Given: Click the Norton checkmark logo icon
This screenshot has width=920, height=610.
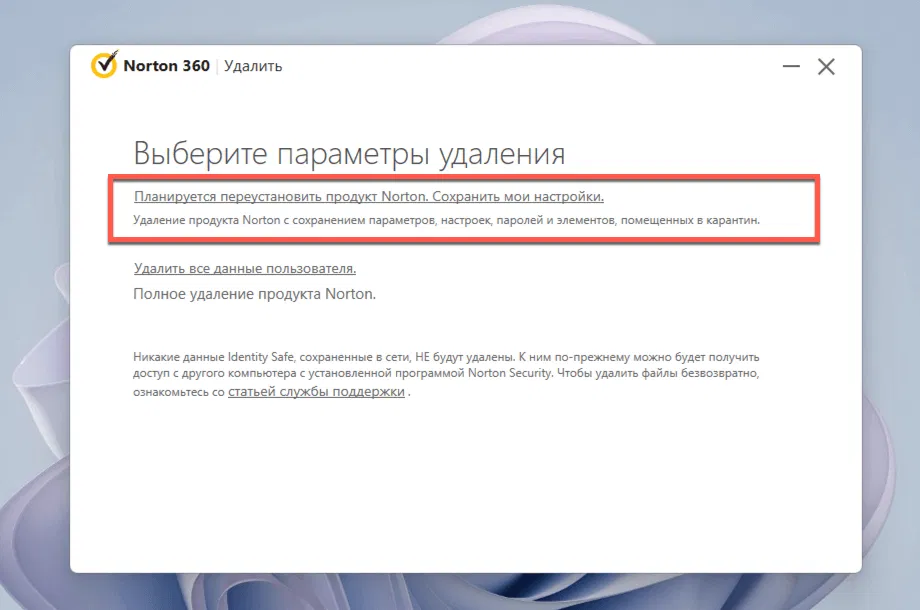Looking at the screenshot, I should coord(104,65).
